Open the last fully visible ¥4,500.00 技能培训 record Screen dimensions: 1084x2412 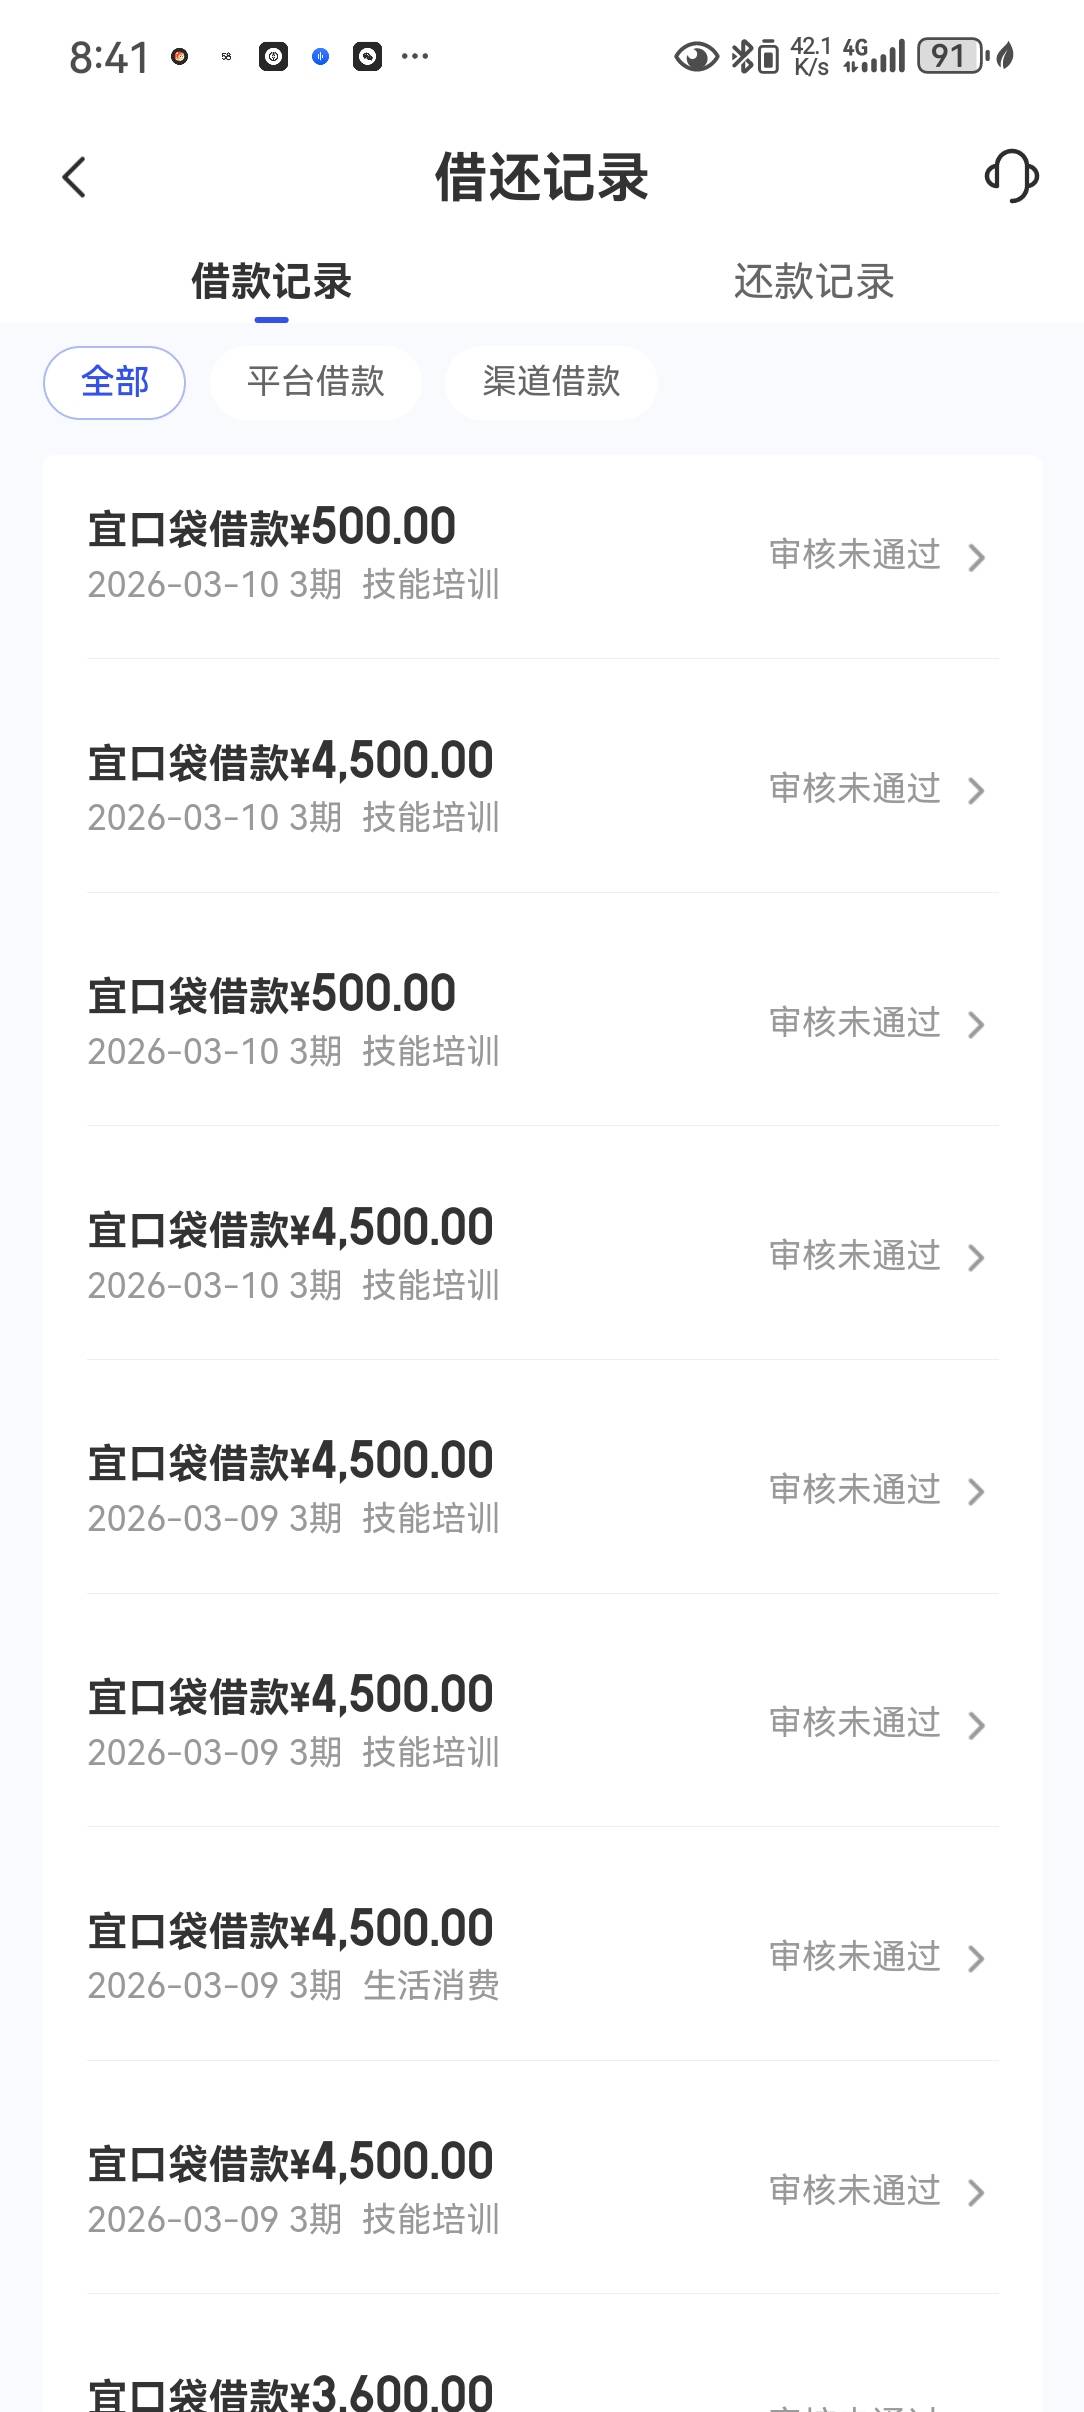pyautogui.click(x=540, y=2190)
